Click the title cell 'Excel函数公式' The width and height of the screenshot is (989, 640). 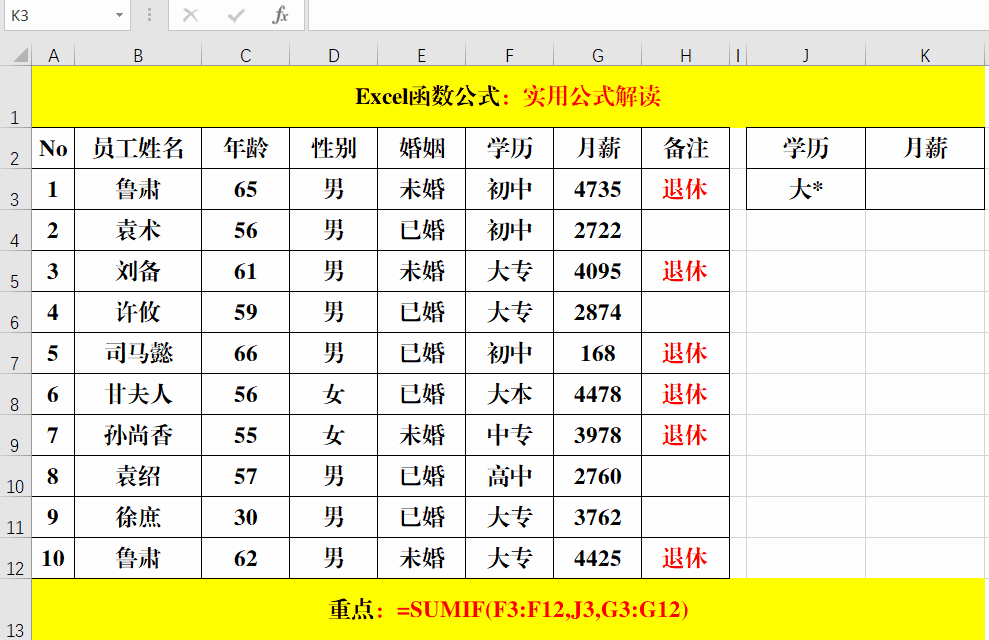click(x=508, y=96)
